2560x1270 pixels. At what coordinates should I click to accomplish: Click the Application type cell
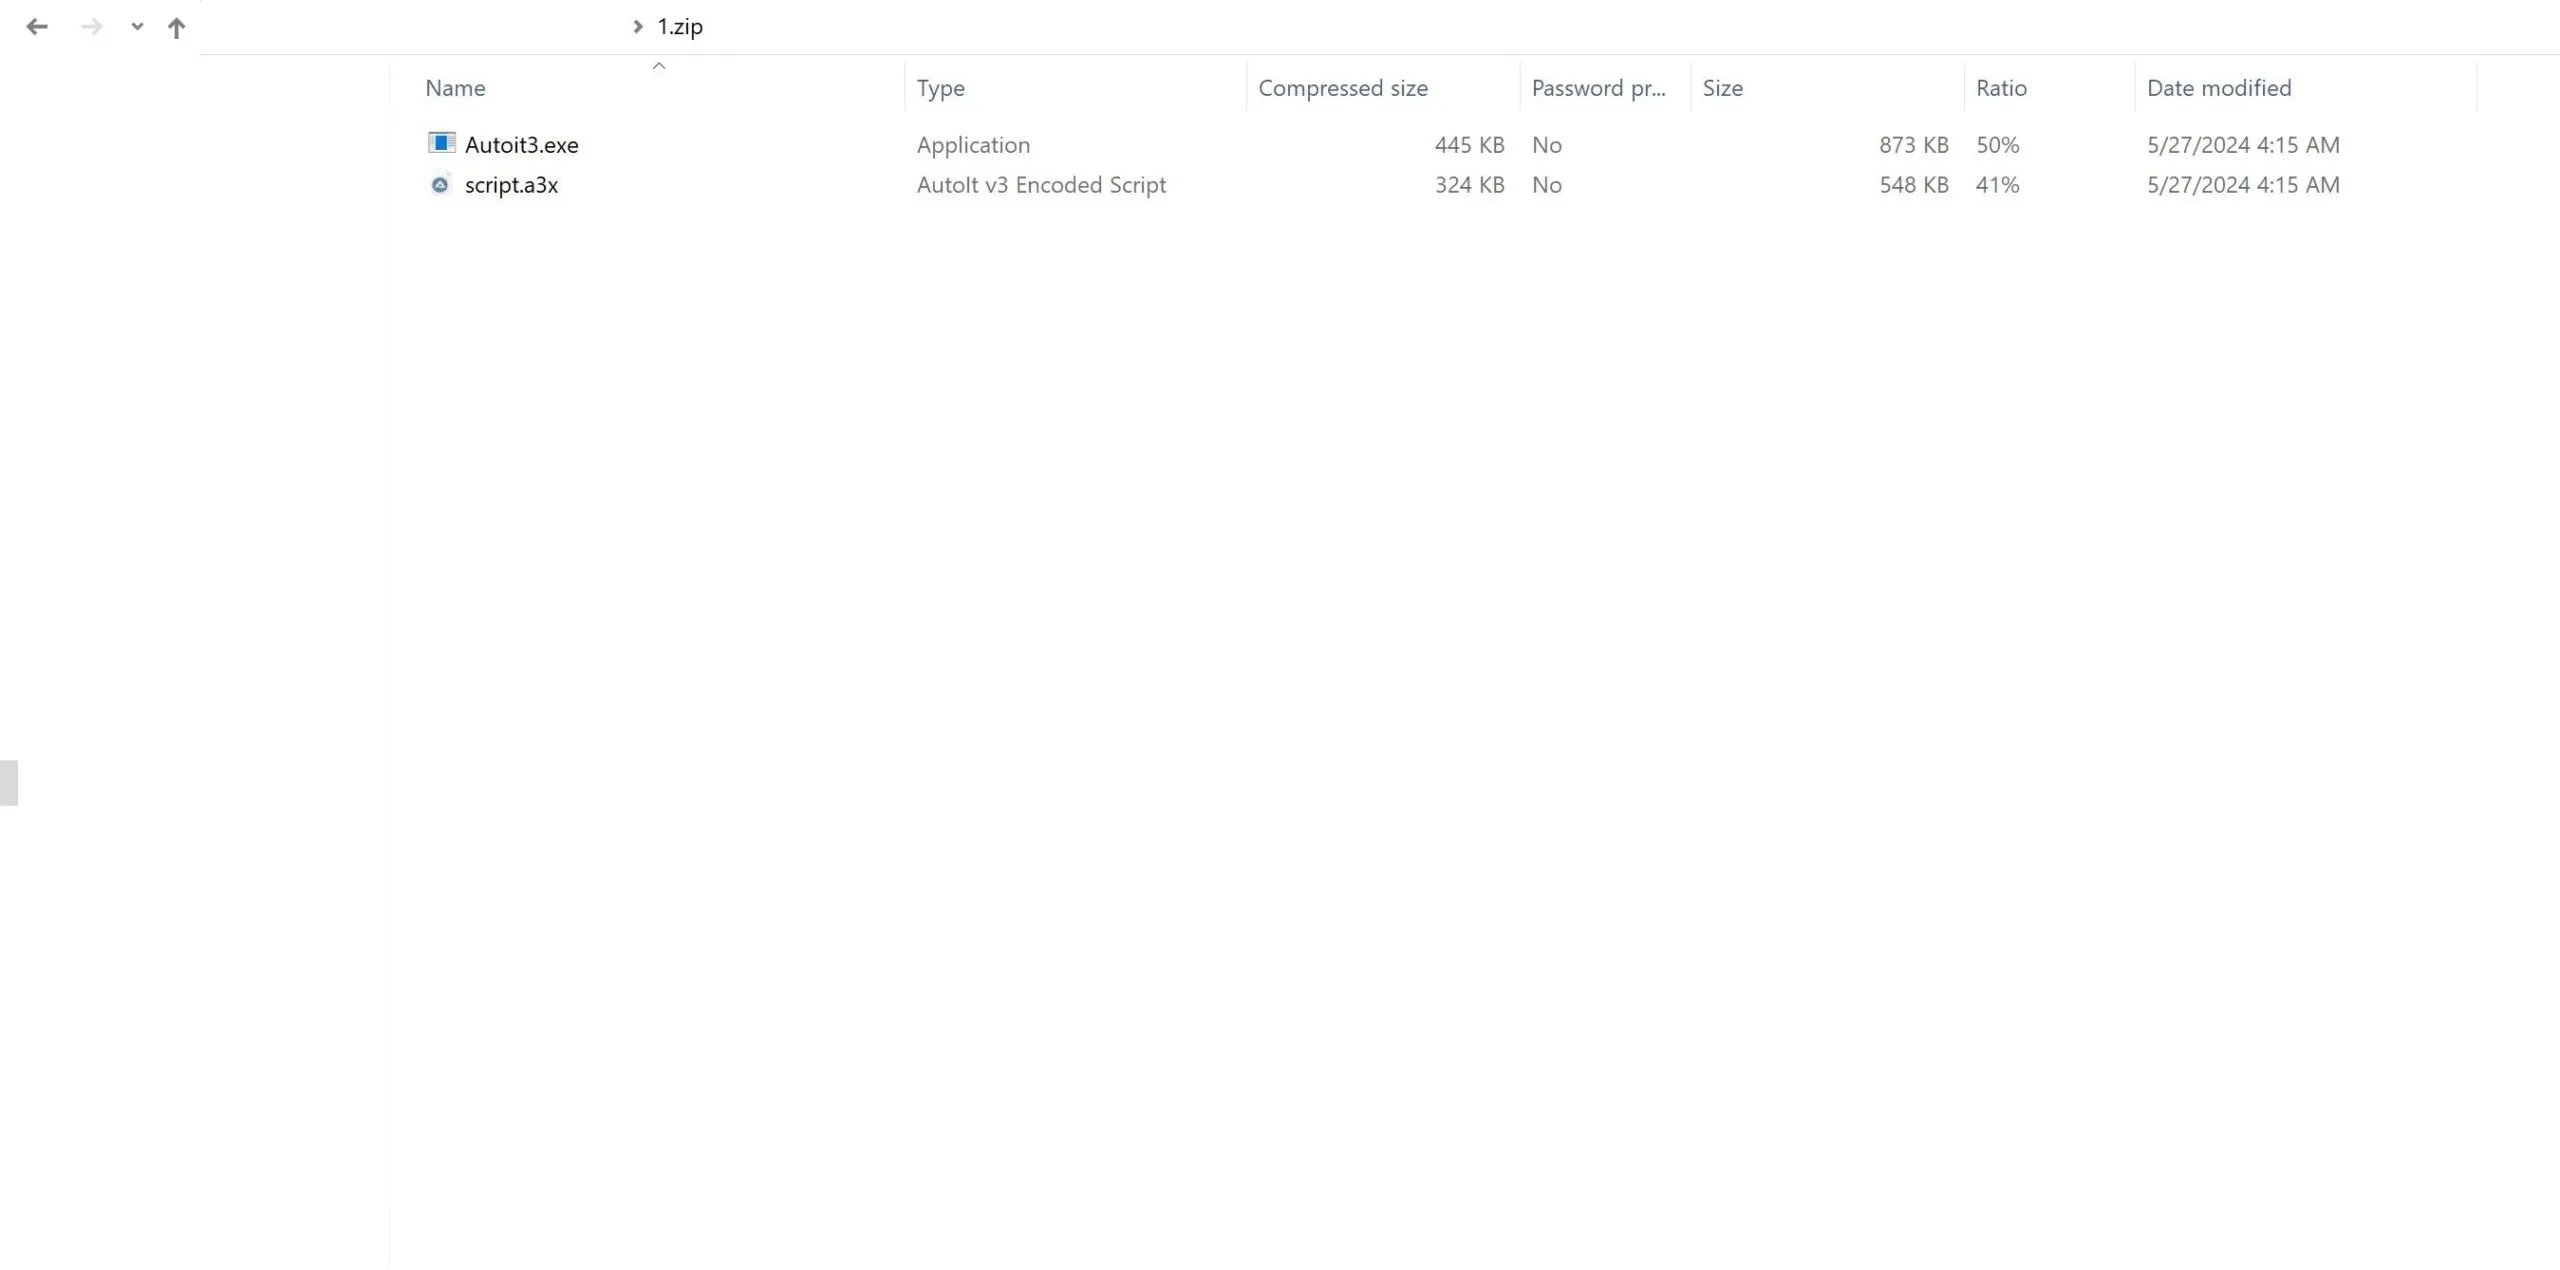click(973, 145)
